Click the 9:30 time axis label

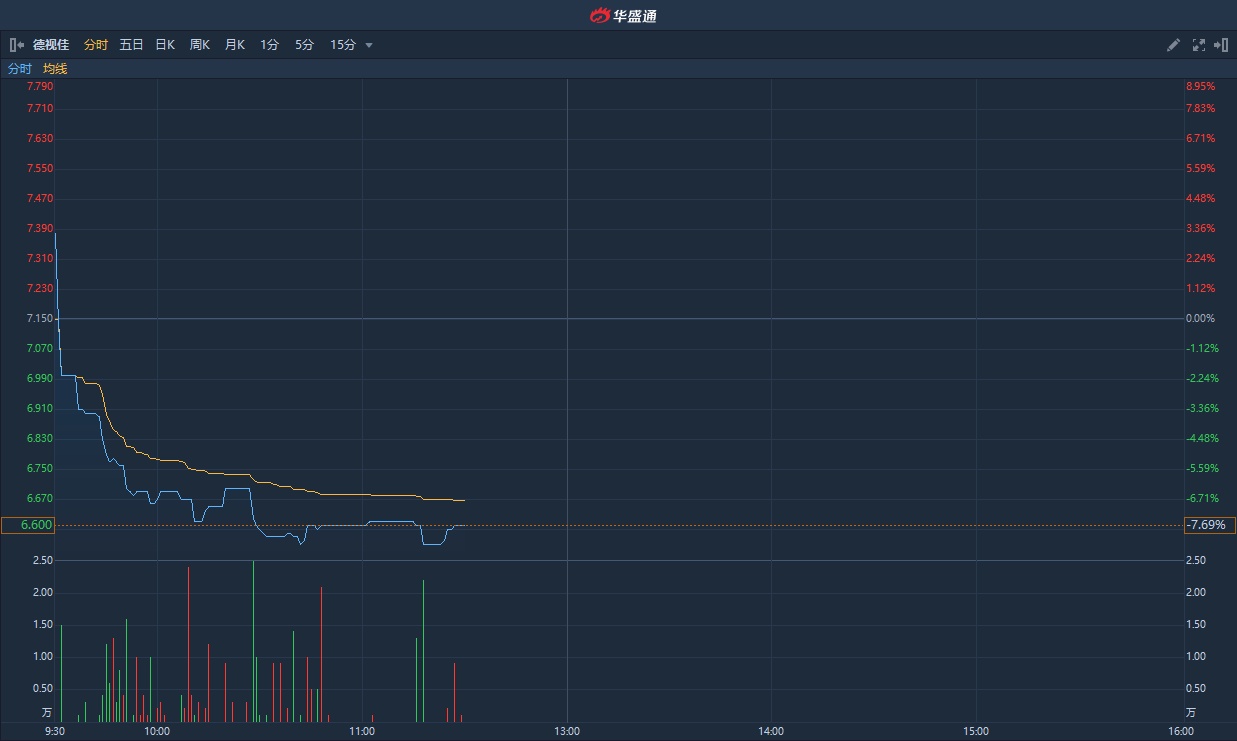(55, 731)
